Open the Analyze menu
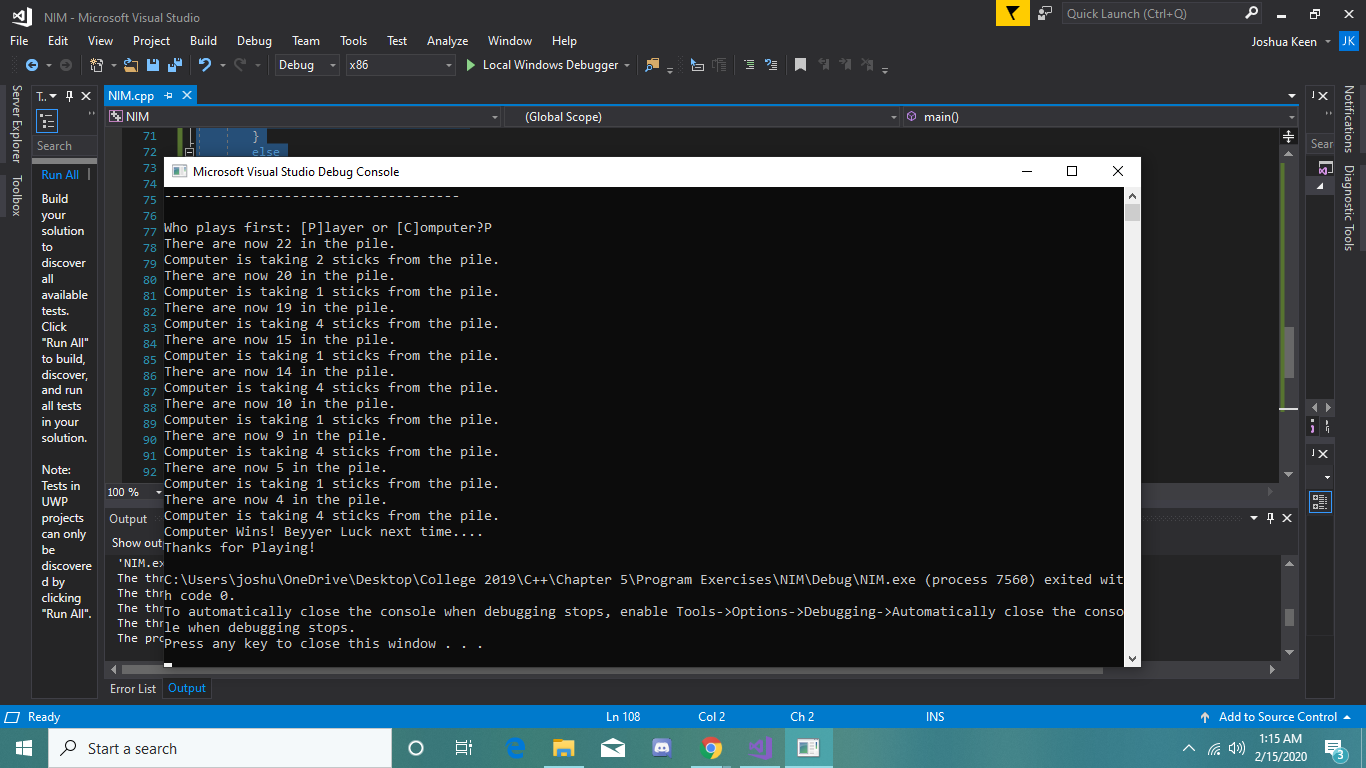Viewport: 1366px width, 768px height. click(447, 41)
